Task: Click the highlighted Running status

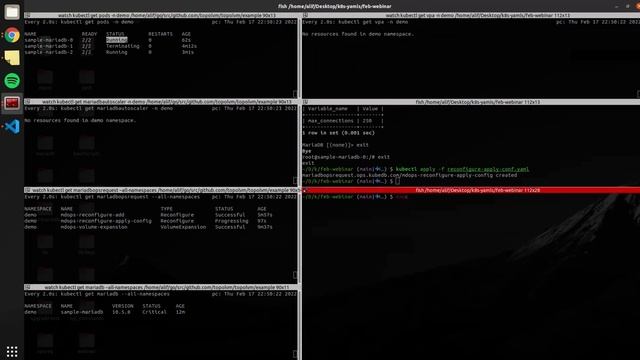Action: coord(117,40)
